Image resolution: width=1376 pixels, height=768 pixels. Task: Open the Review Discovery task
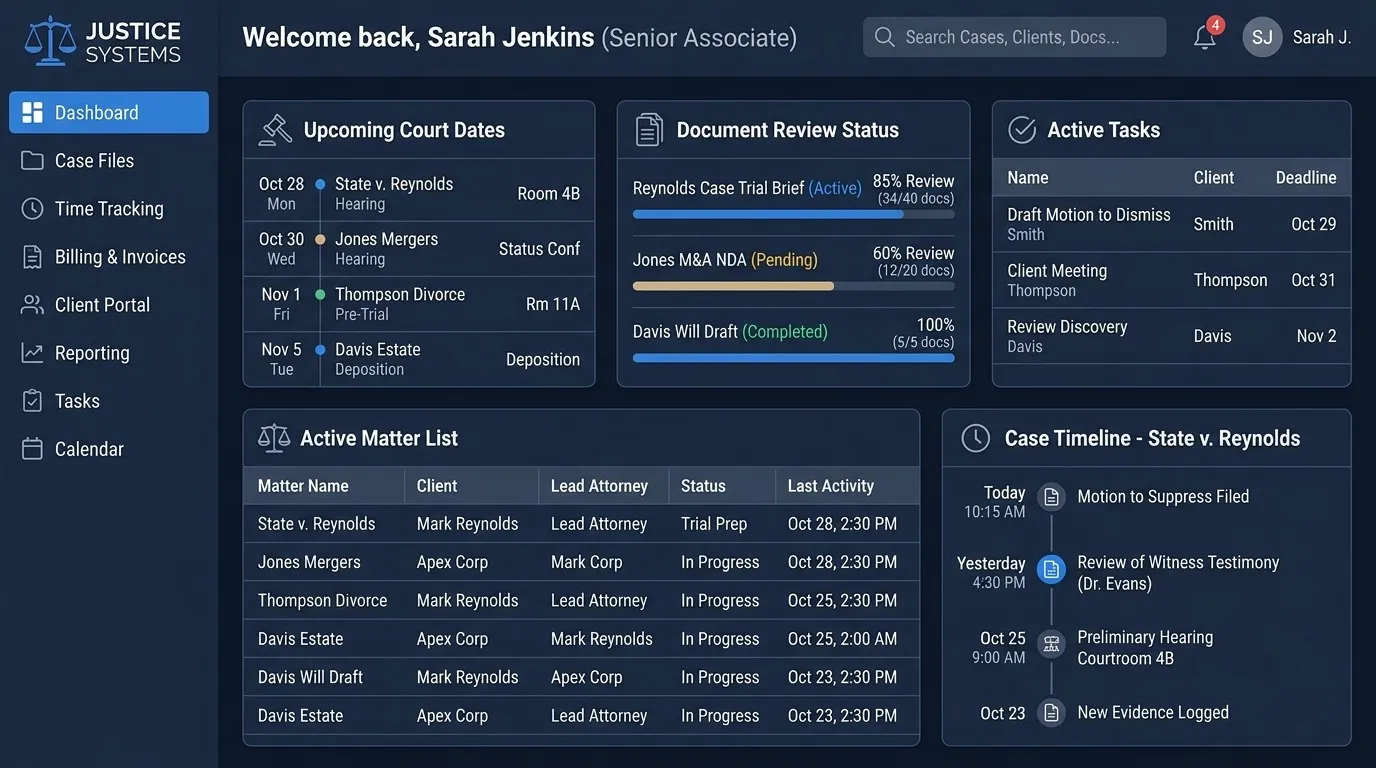pos(1171,336)
